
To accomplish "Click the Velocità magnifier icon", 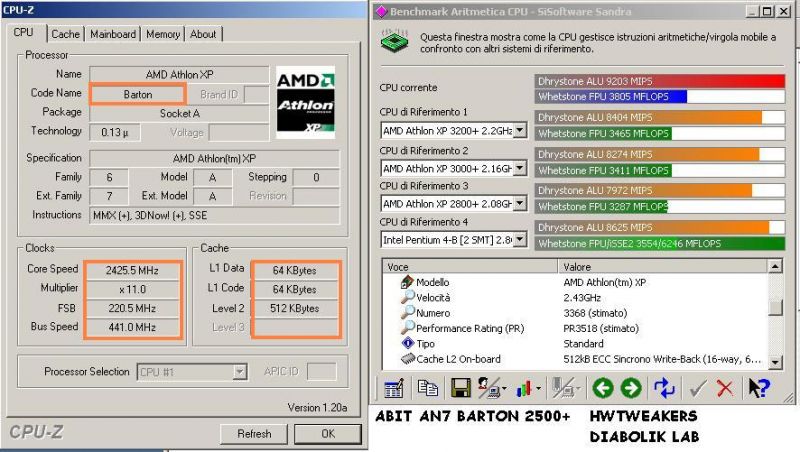I will pos(408,297).
